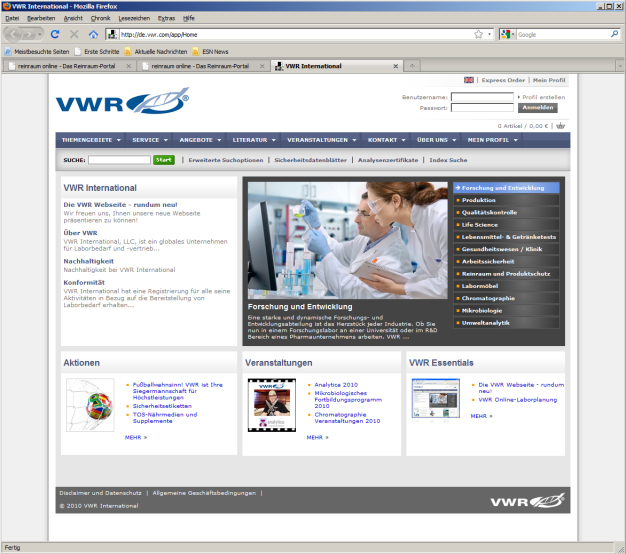Click the Veranstaltungen film strip thumbnail

click(x=272, y=405)
